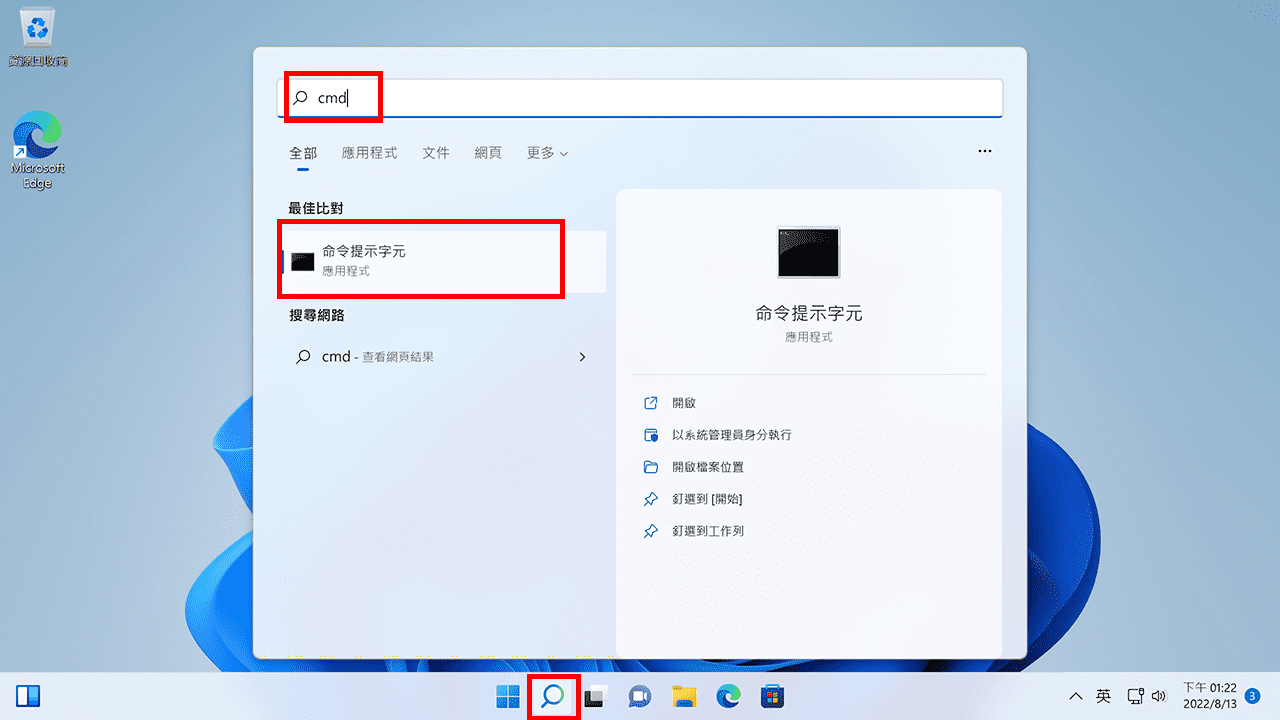Open Microsoft Store from the taskbar

pos(772,697)
